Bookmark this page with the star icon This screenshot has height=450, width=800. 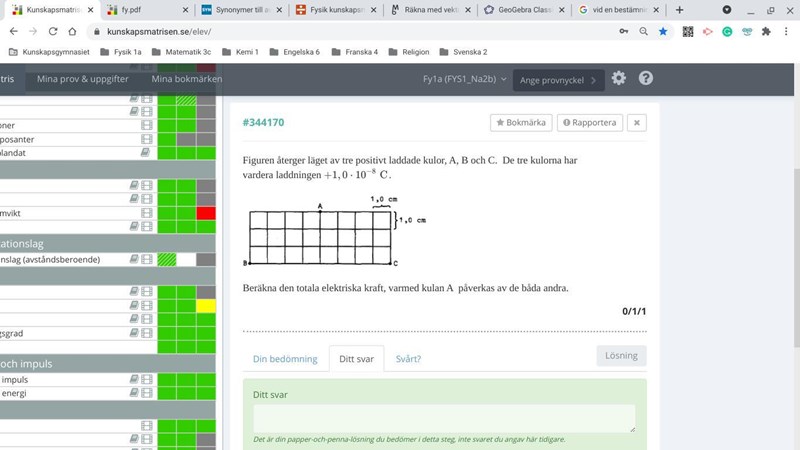pyautogui.click(x=662, y=31)
